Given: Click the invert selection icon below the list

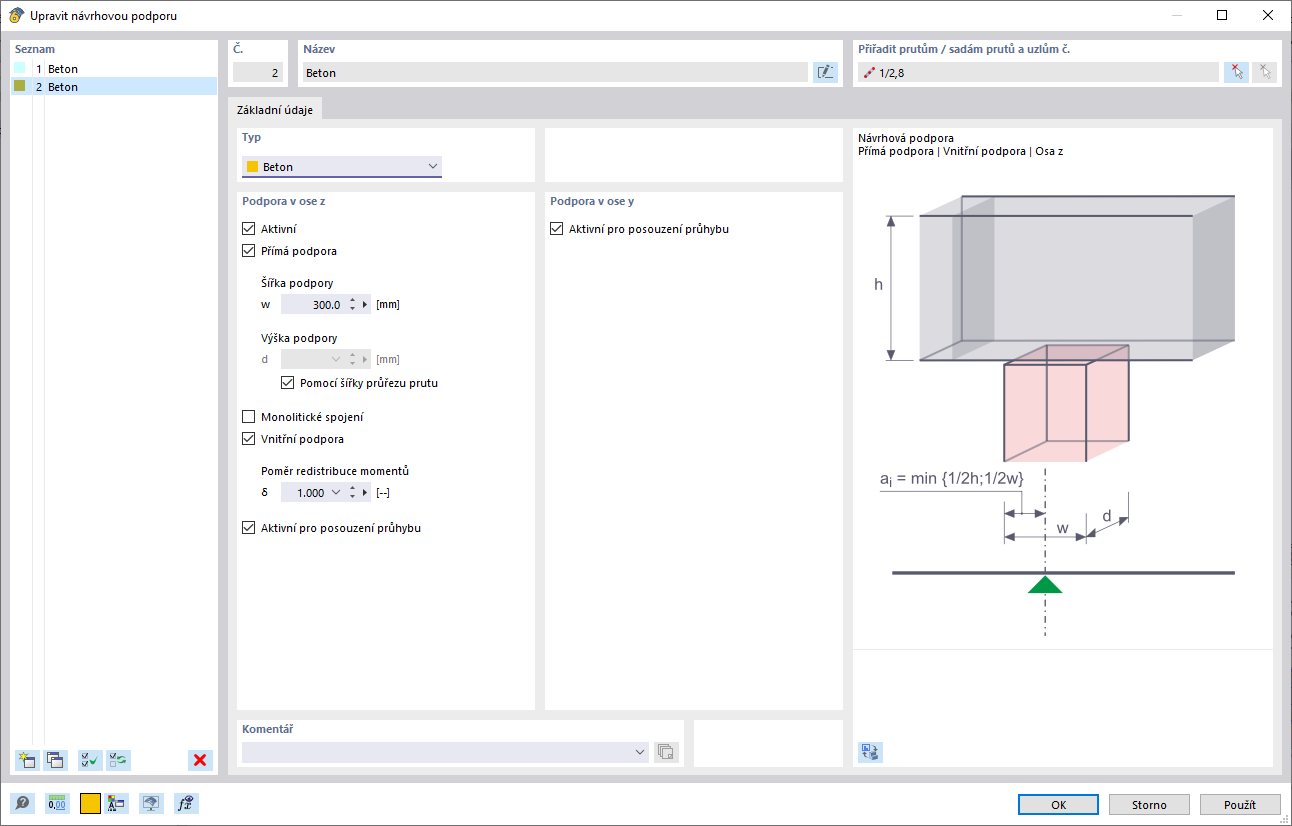Looking at the screenshot, I should [x=118, y=760].
